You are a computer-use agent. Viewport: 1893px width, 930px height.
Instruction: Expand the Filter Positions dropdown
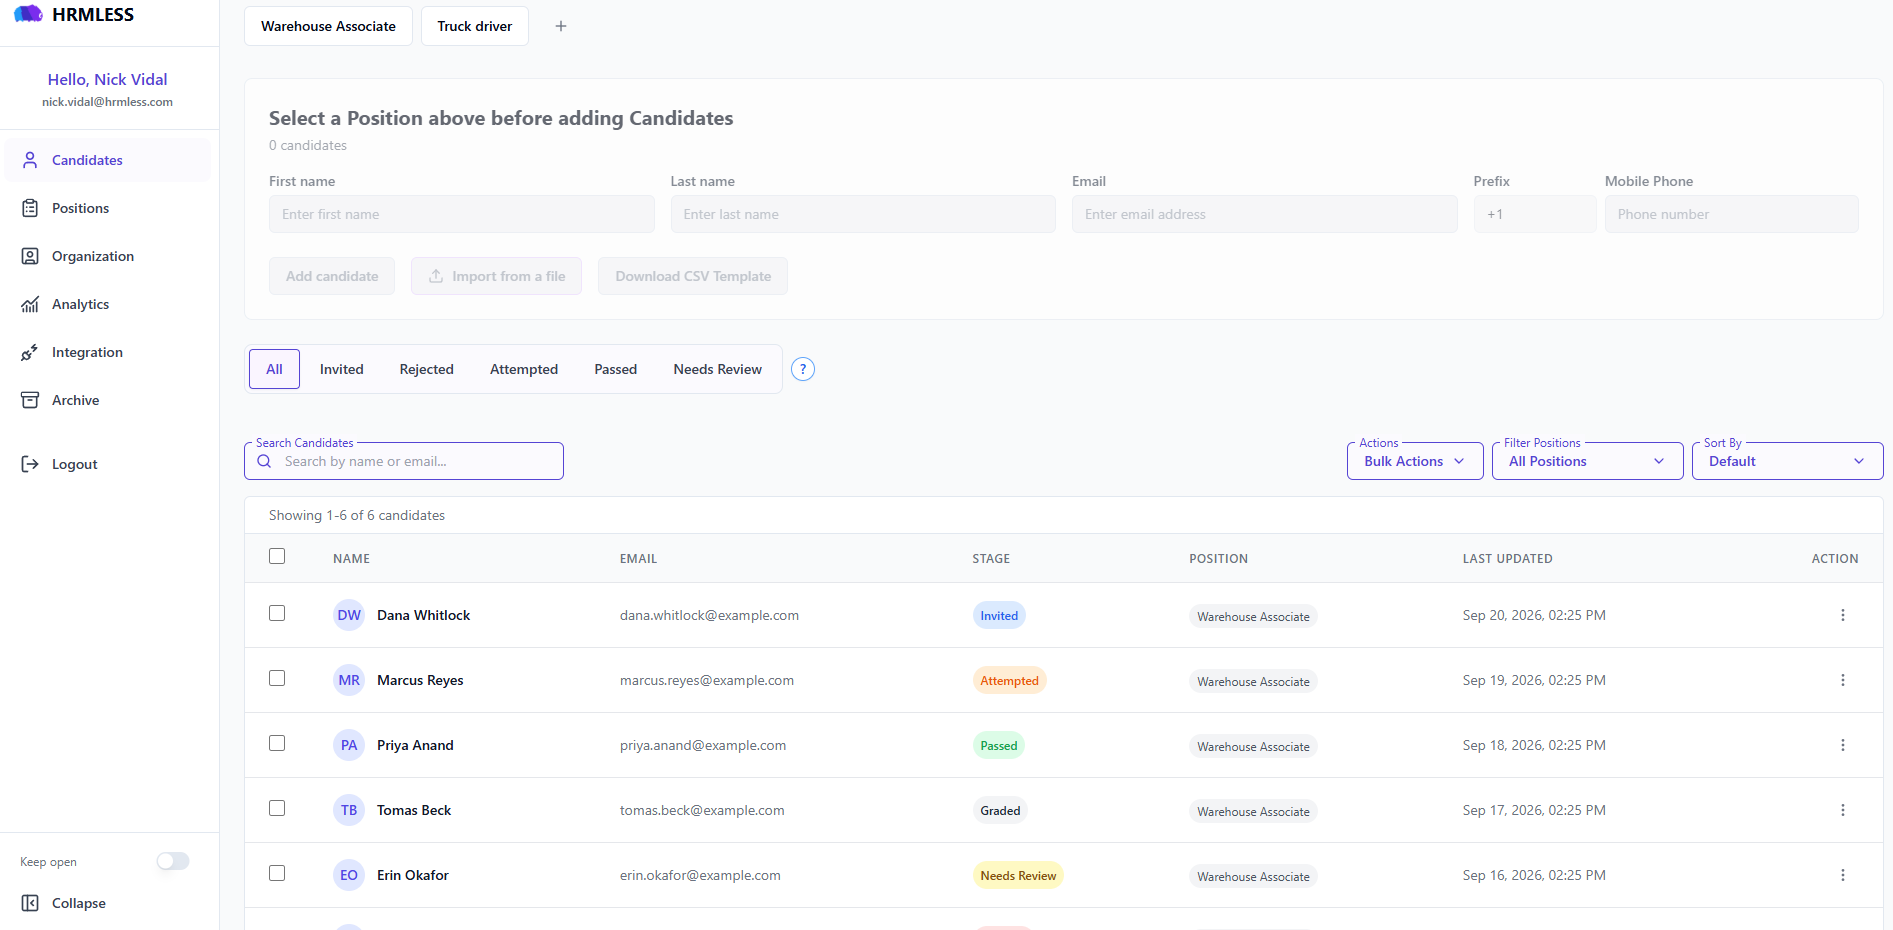(x=1588, y=461)
